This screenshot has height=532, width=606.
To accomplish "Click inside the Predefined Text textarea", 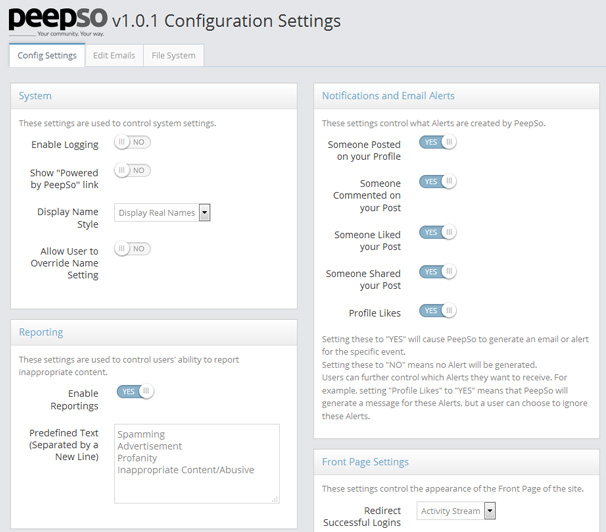I will pos(197,464).
